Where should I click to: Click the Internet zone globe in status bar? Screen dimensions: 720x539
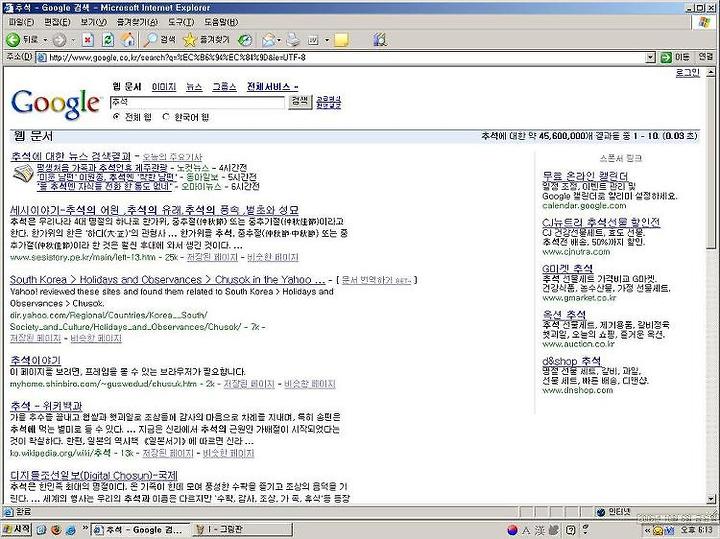coord(601,512)
